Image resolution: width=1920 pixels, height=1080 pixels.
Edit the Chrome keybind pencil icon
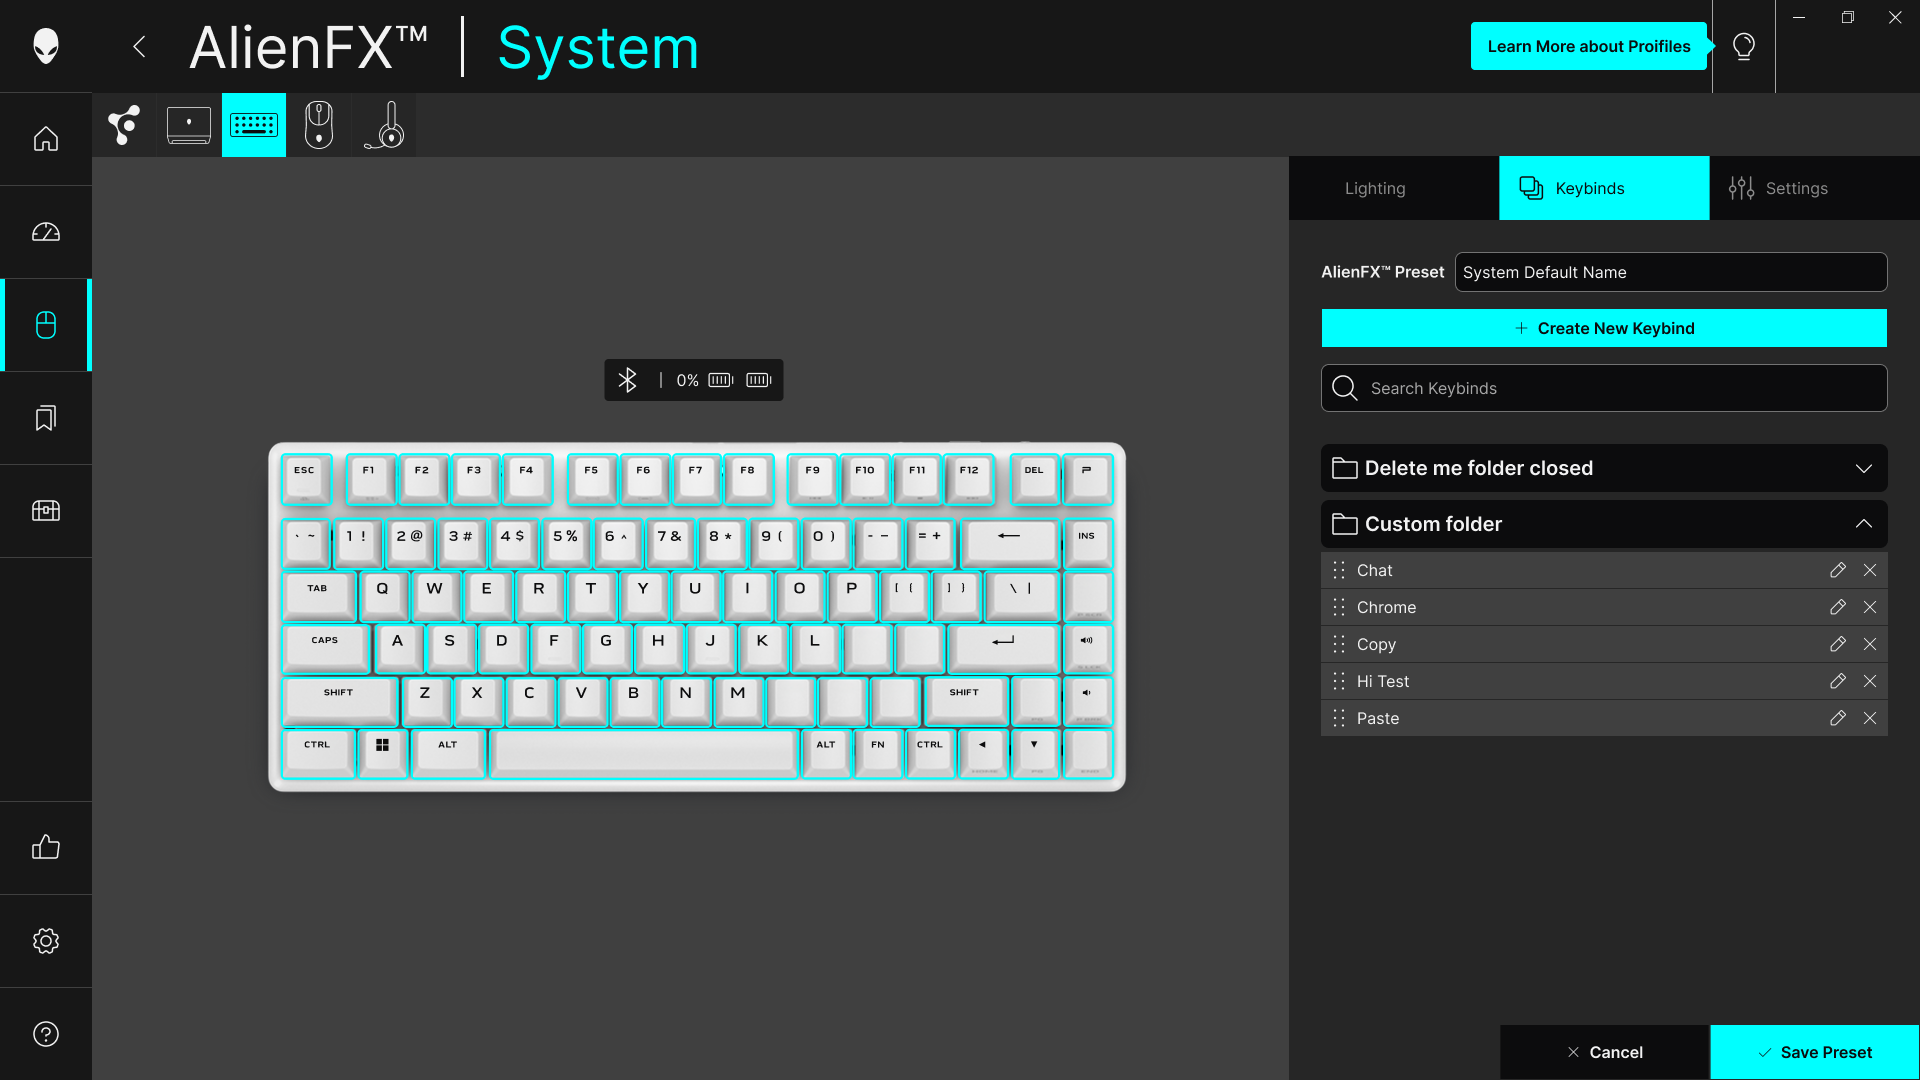tap(1838, 607)
